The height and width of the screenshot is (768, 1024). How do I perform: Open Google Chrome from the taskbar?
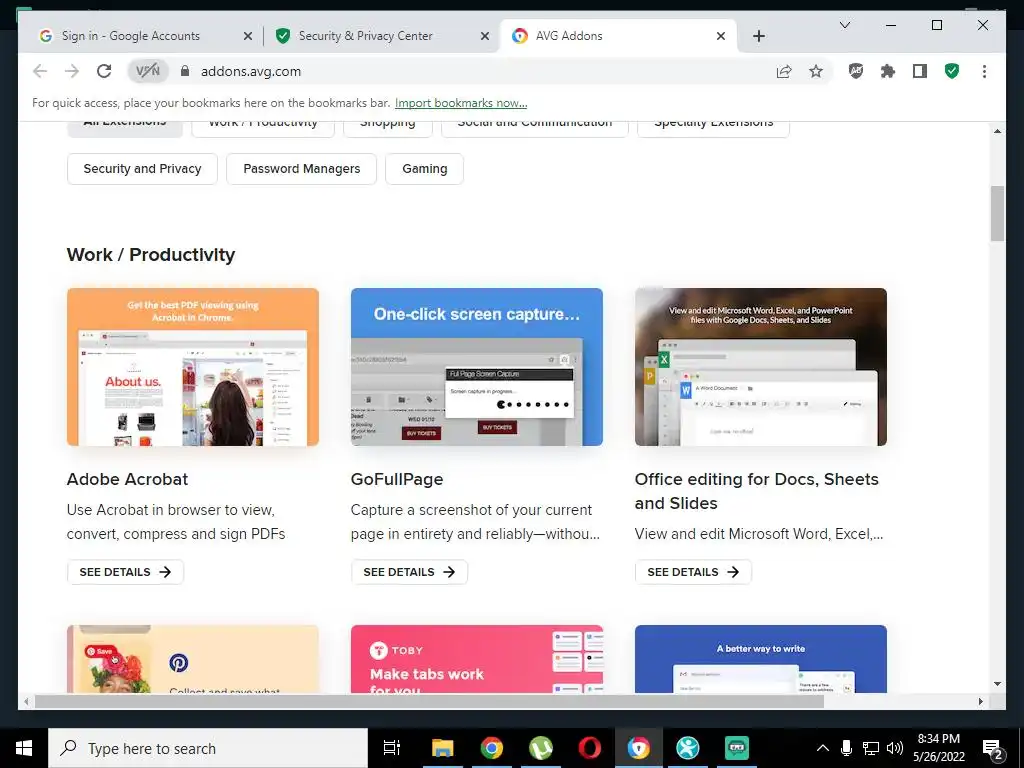point(492,748)
